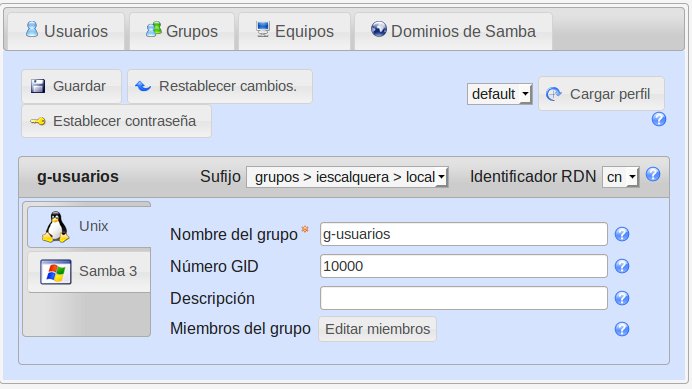Screen dimensions: 692x389
Task: Click the load profile arrow icon
Action: (x=553, y=94)
